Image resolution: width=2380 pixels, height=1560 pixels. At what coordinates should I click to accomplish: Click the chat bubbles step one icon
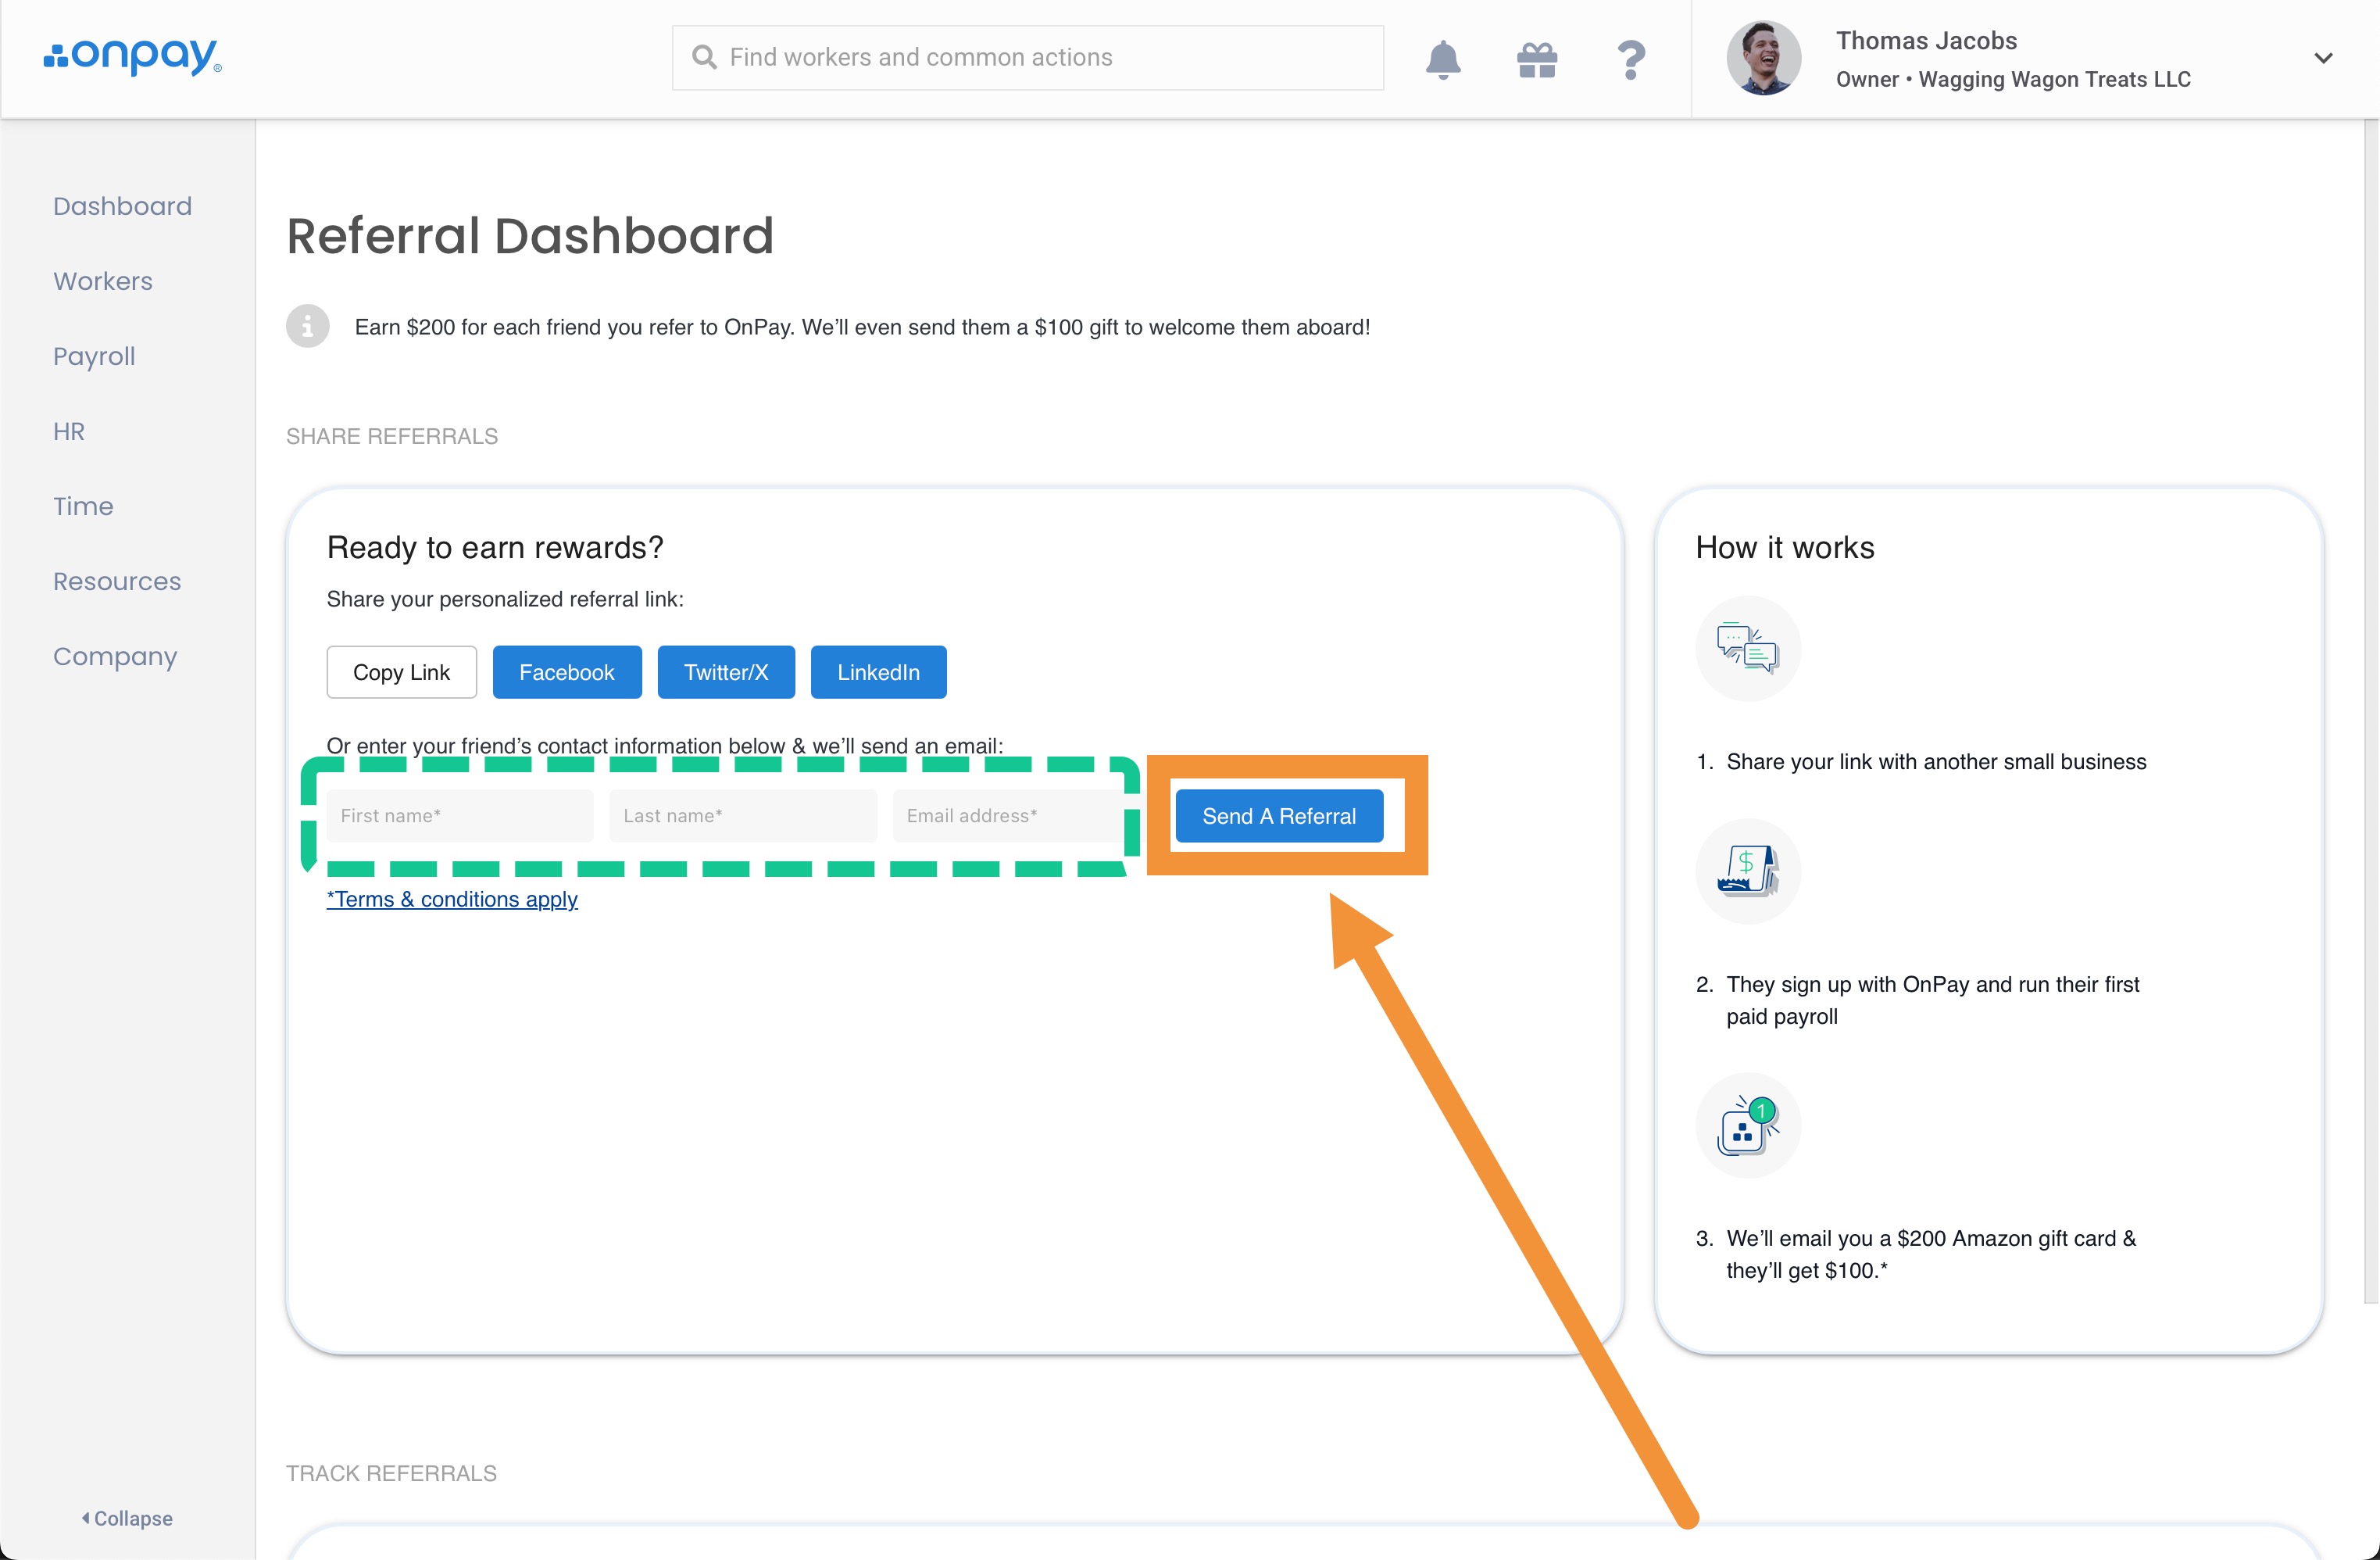point(1747,649)
